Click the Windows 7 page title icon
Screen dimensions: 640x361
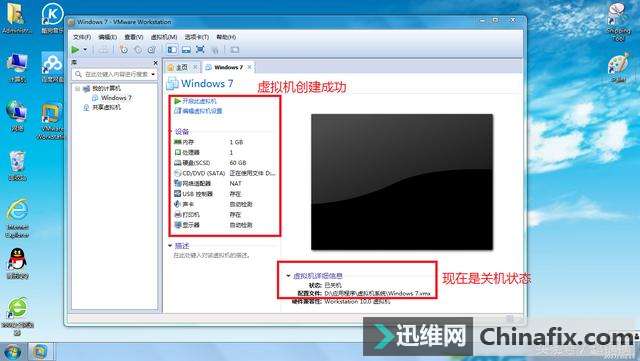[x=172, y=83]
